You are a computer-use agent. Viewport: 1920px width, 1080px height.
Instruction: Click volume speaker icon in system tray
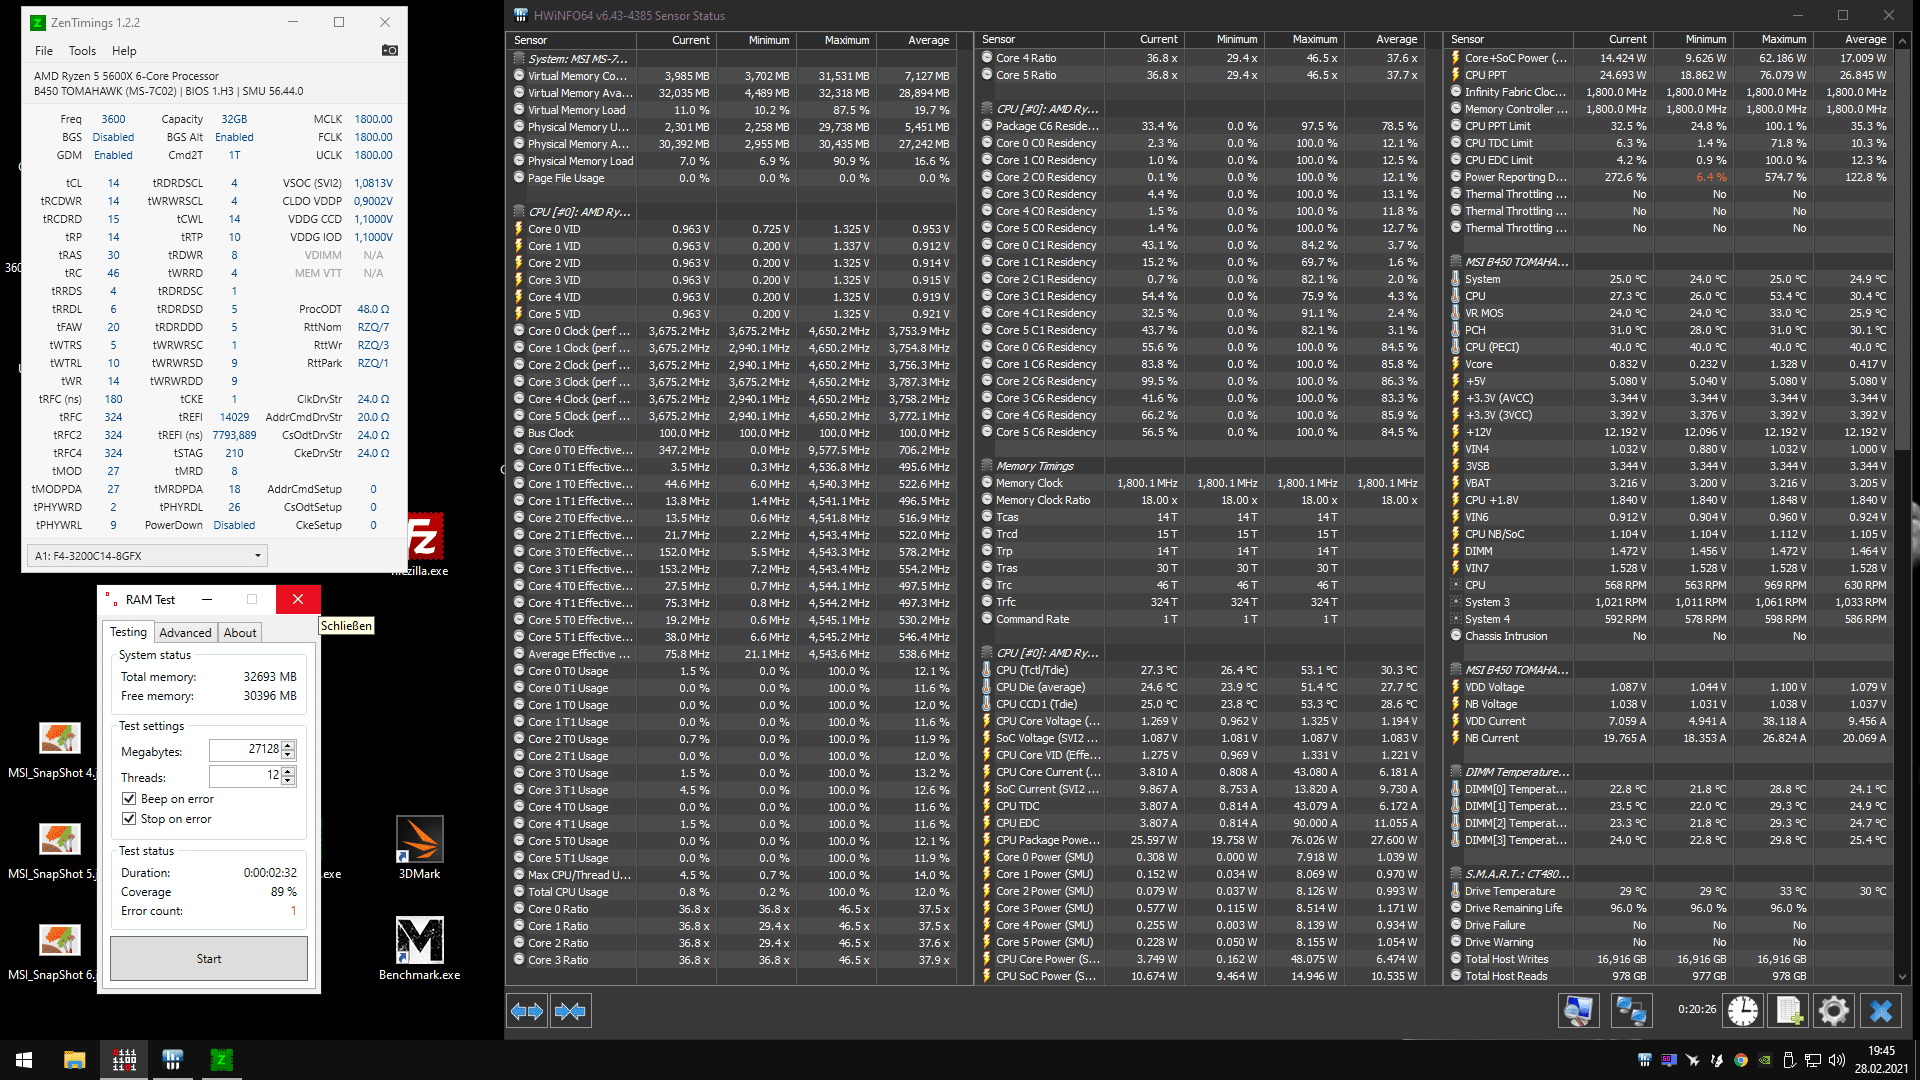pyautogui.click(x=1836, y=1060)
